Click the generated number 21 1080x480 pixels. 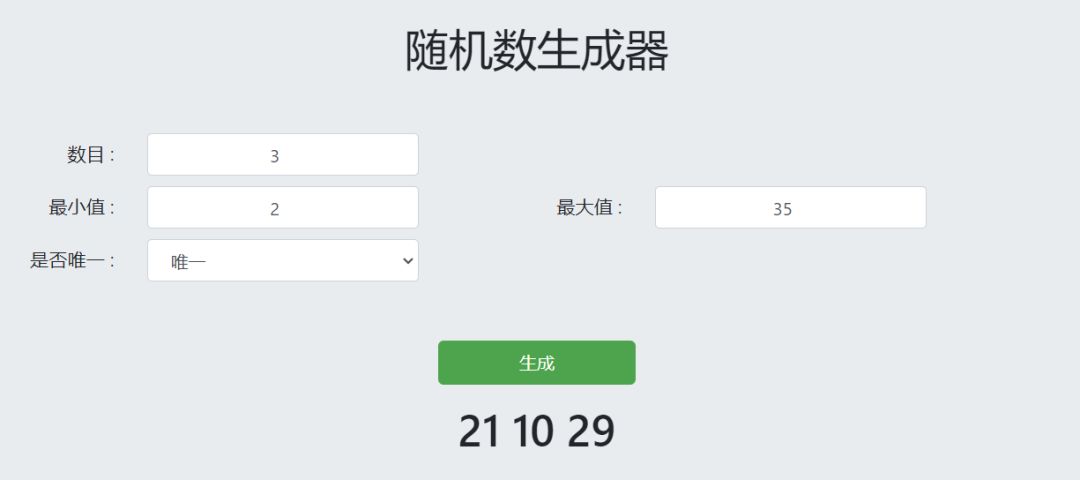(480, 431)
